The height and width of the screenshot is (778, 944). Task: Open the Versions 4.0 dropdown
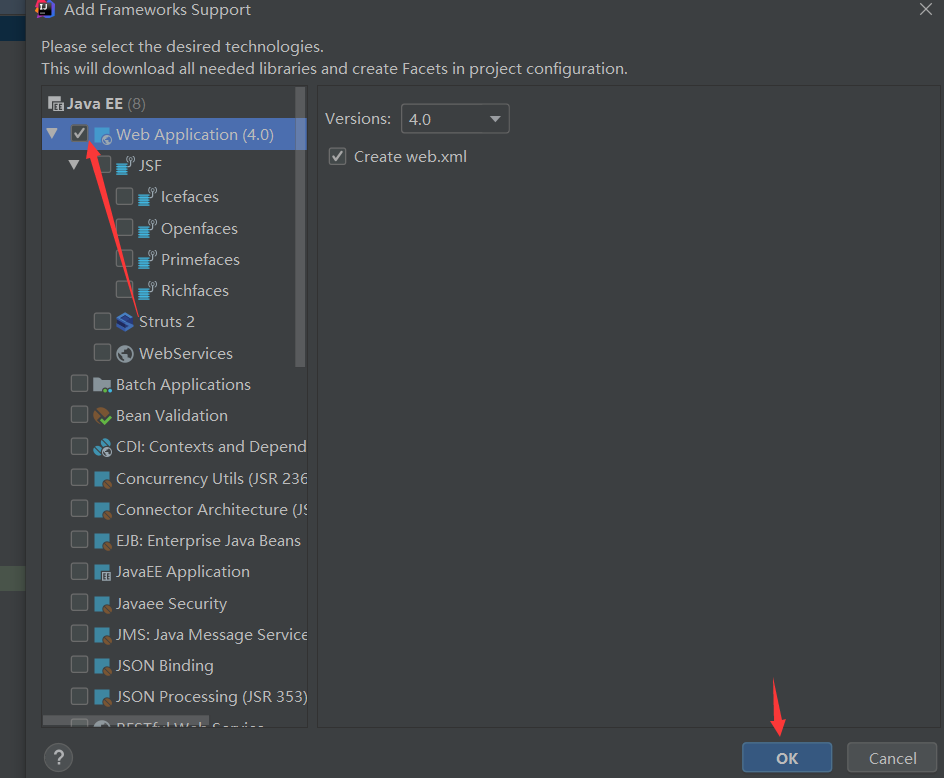(455, 119)
